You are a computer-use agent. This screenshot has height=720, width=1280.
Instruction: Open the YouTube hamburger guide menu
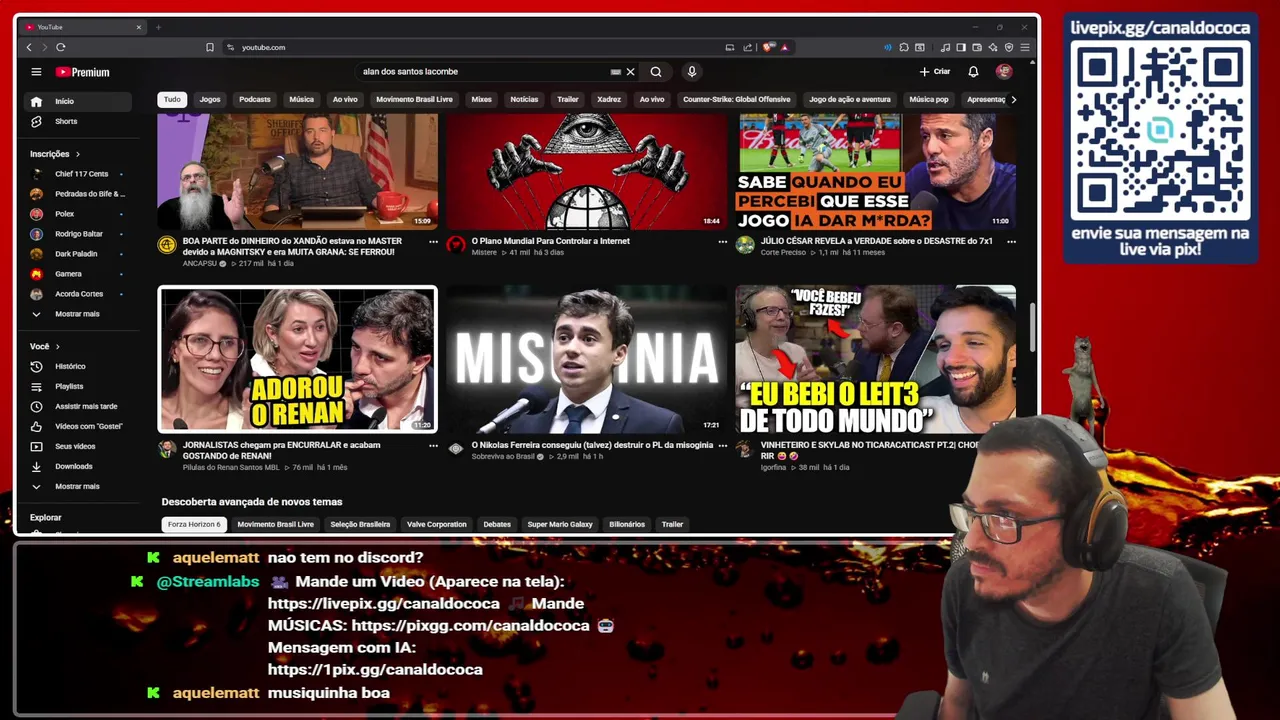pos(36,72)
